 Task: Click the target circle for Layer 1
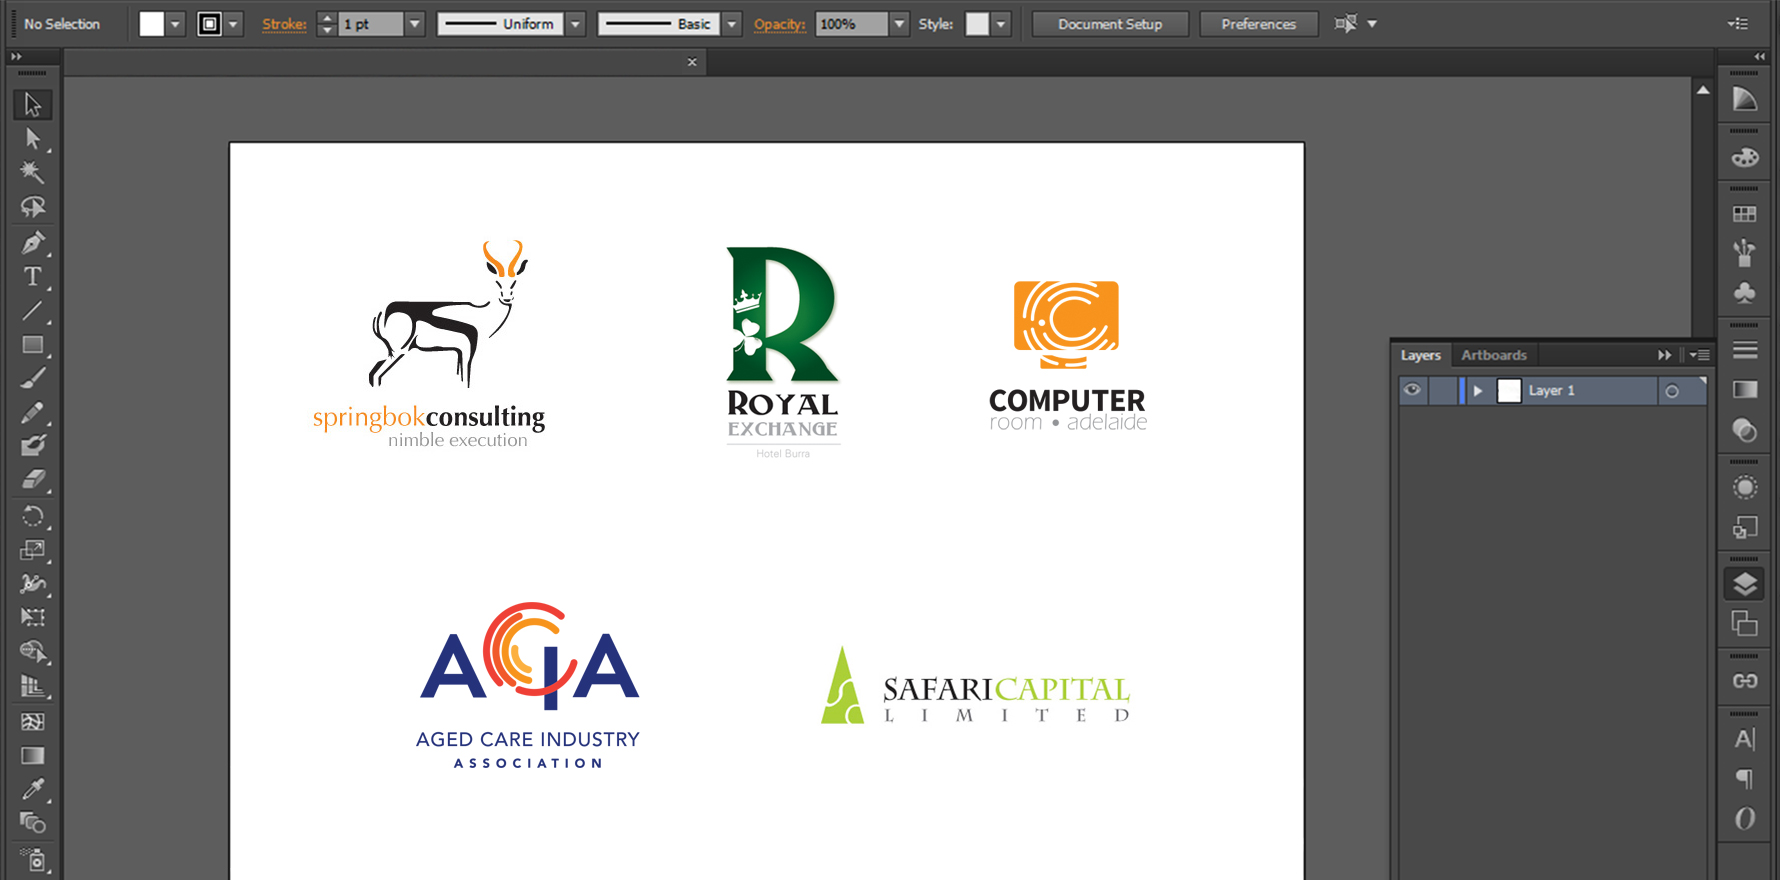pyautogui.click(x=1672, y=391)
